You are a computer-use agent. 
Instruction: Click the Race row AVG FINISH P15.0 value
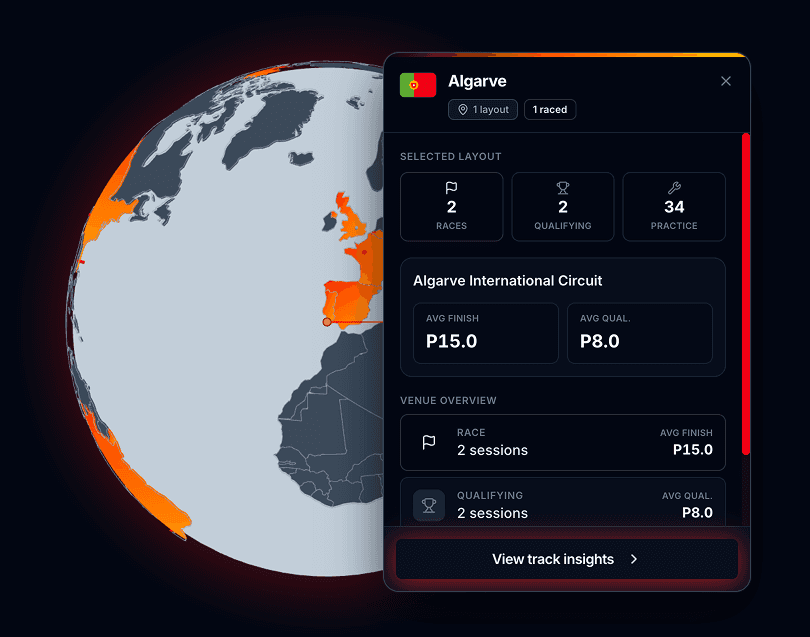[693, 449]
